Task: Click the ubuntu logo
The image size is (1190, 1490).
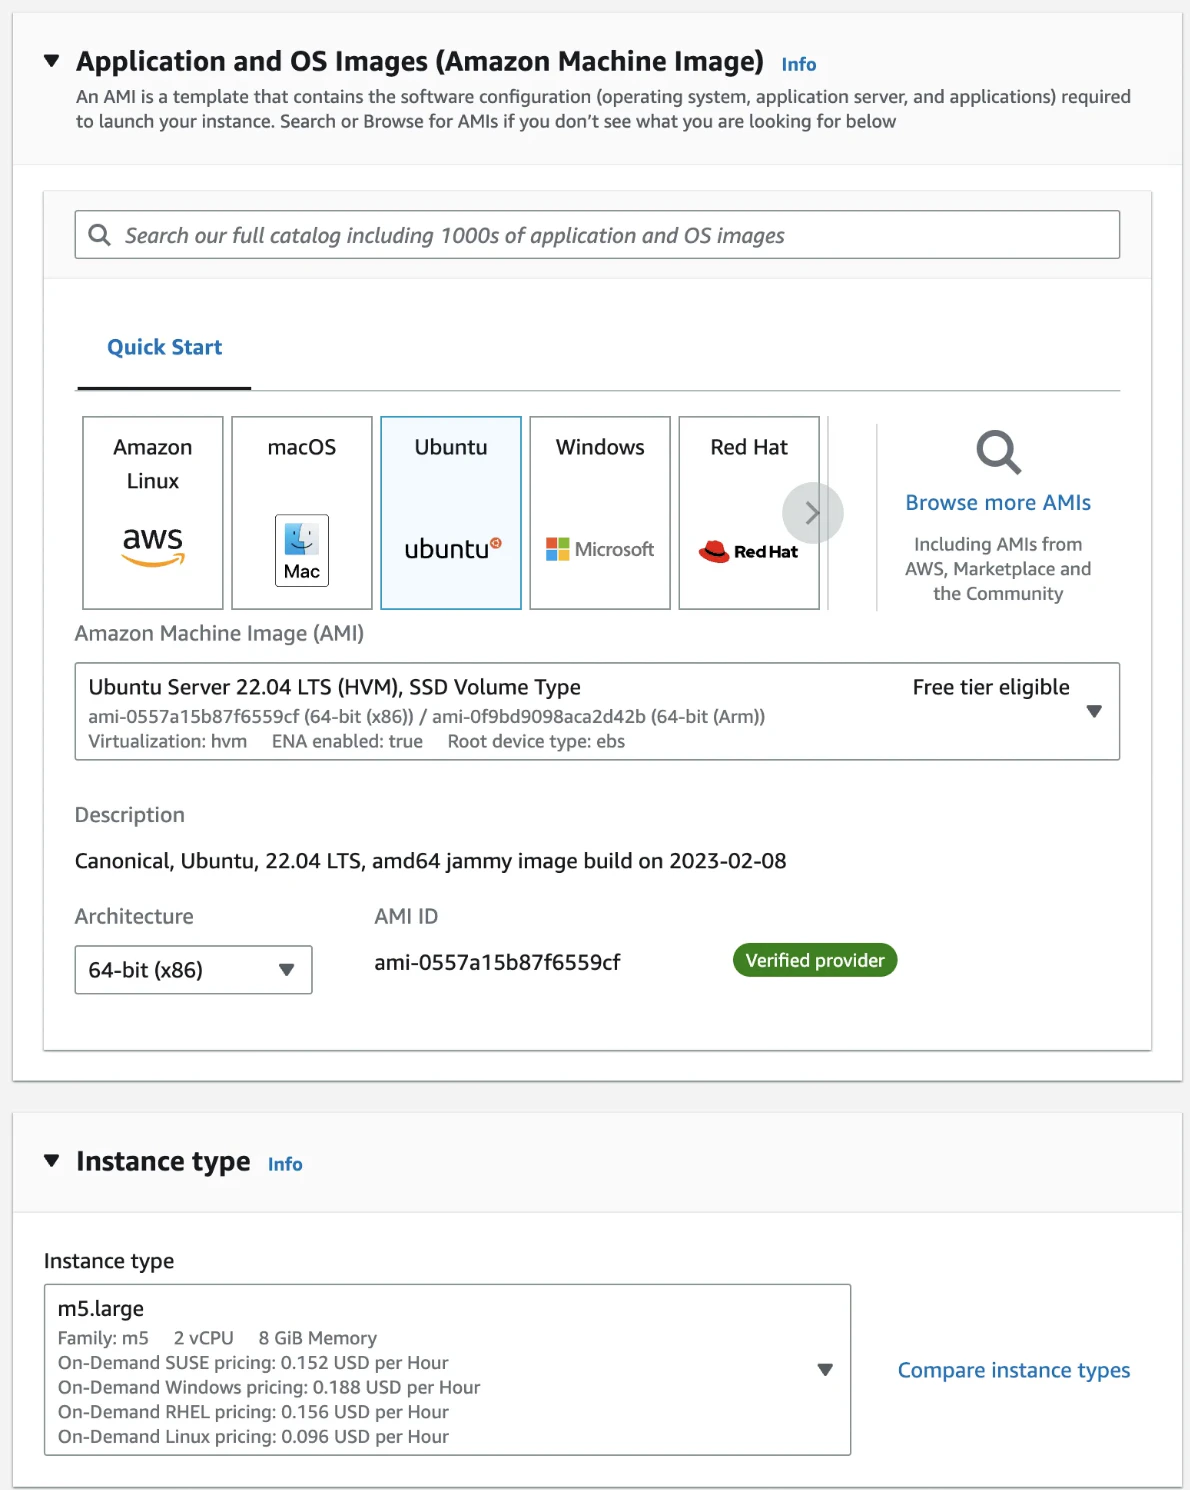Action: click(x=452, y=548)
